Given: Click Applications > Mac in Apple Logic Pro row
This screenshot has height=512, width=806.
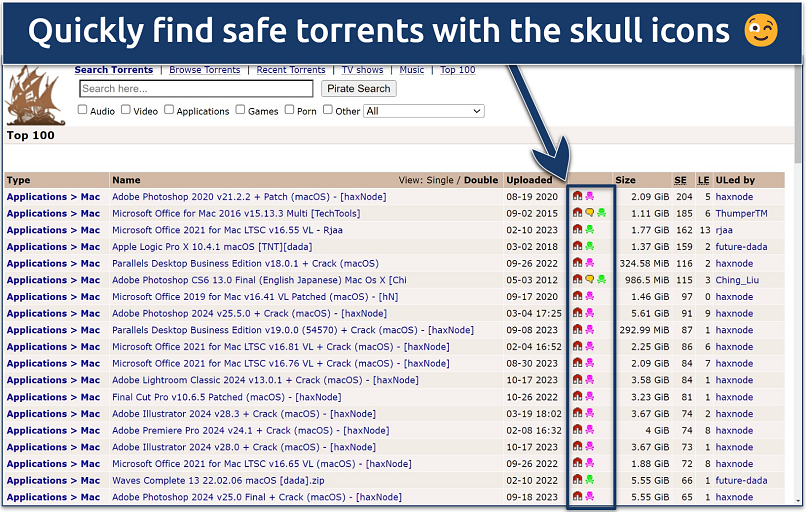Looking at the screenshot, I should 53,247.
